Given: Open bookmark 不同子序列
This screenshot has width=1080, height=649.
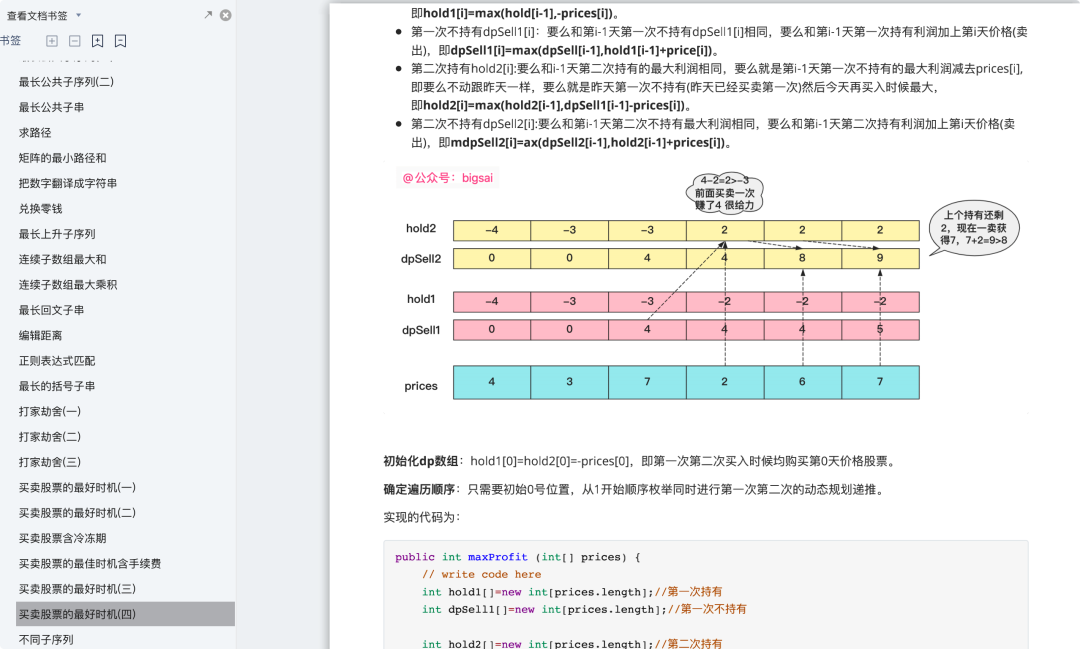Looking at the screenshot, I should [x=46, y=640].
